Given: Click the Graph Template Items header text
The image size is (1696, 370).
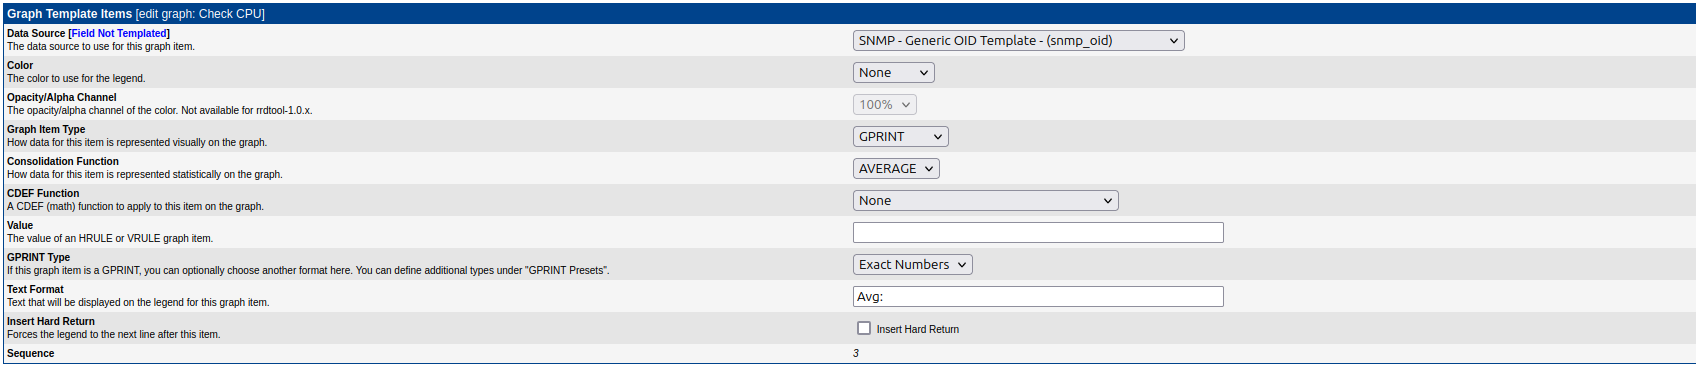Looking at the screenshot, I should click(70, 14).
